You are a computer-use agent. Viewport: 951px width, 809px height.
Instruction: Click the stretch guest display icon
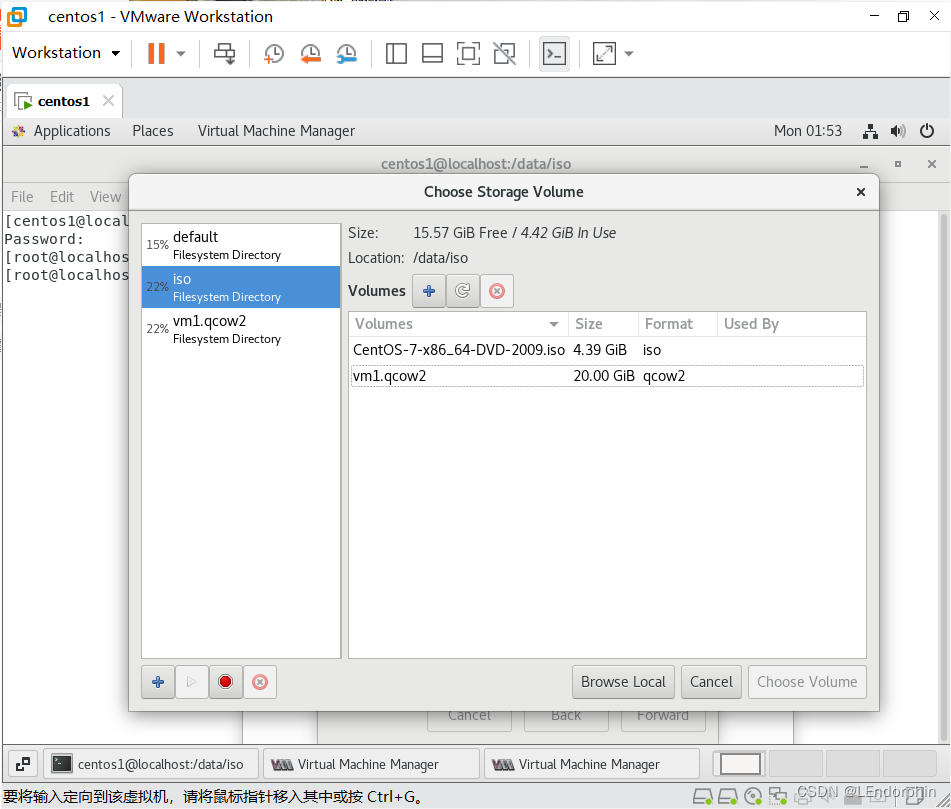[604, 53]
